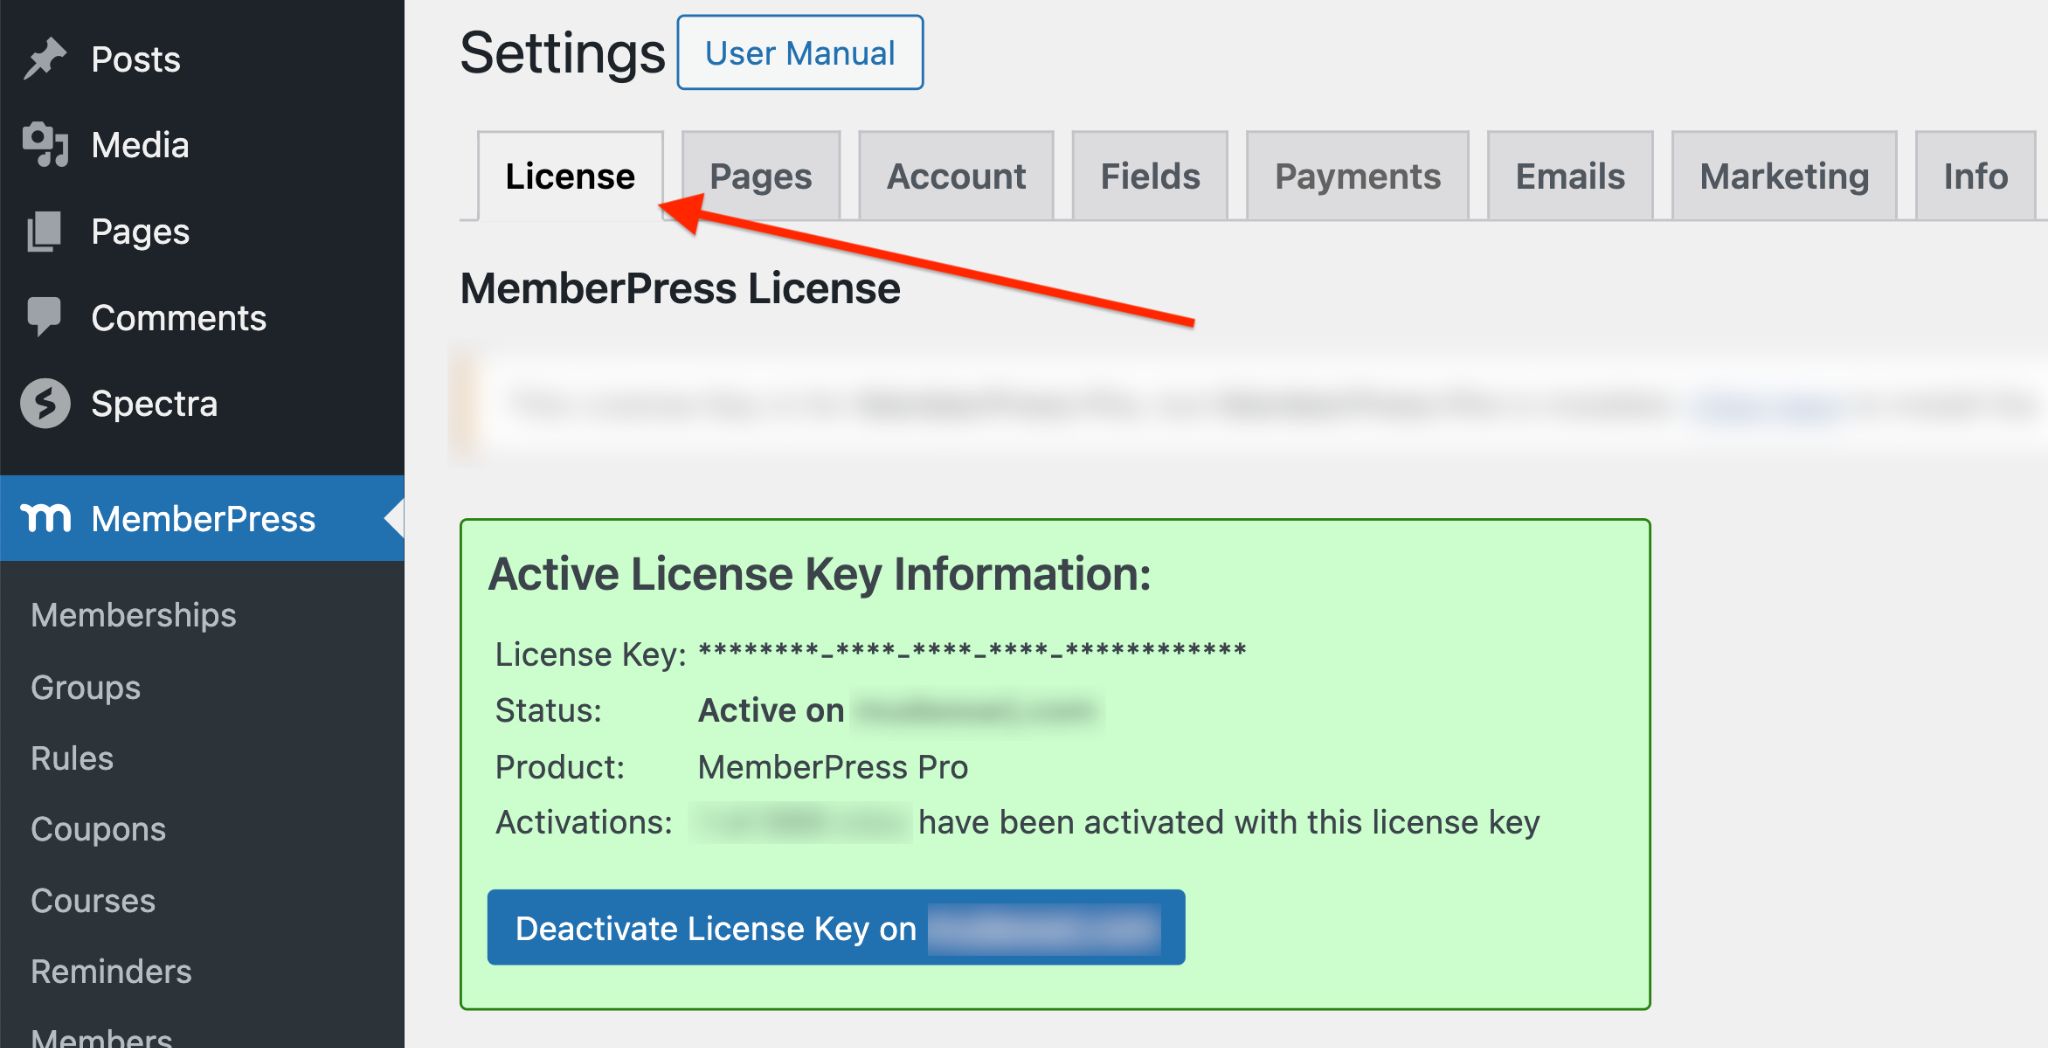Click the 'Settings' page title
The image size is (2048, 1048).
(x=562, y=53)
